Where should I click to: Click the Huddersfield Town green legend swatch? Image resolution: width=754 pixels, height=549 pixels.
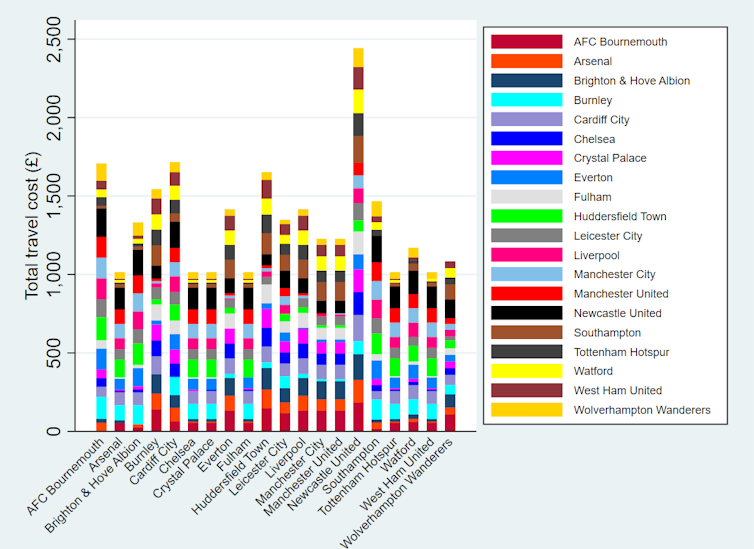tap(527, 216)
